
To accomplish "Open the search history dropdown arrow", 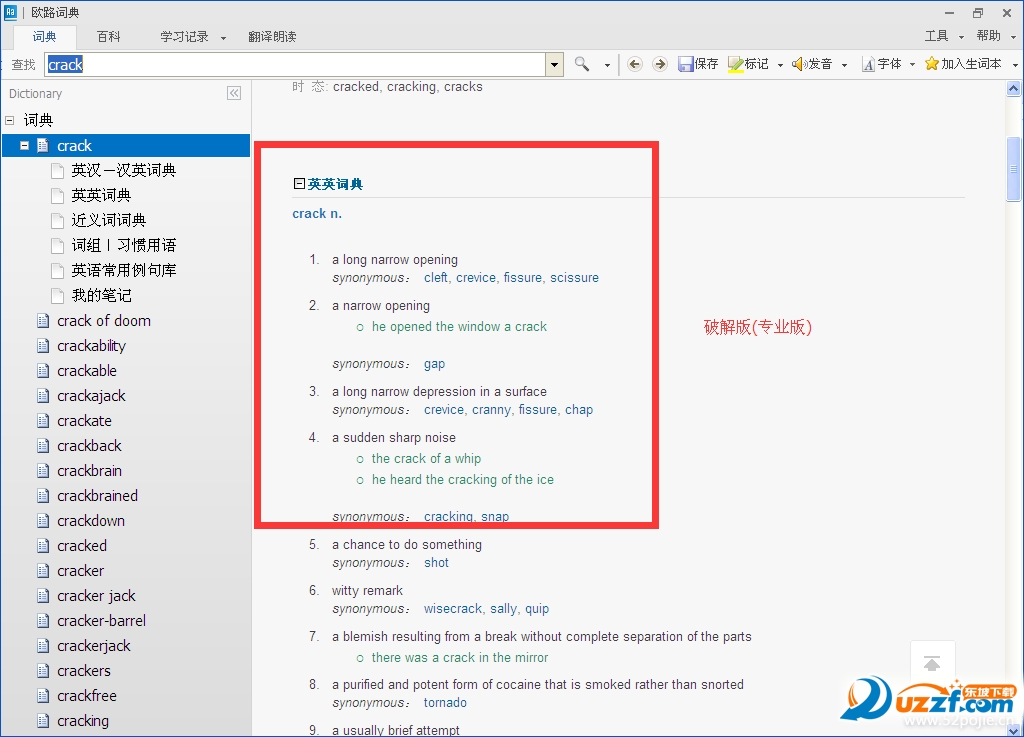I will coord(555,64).
